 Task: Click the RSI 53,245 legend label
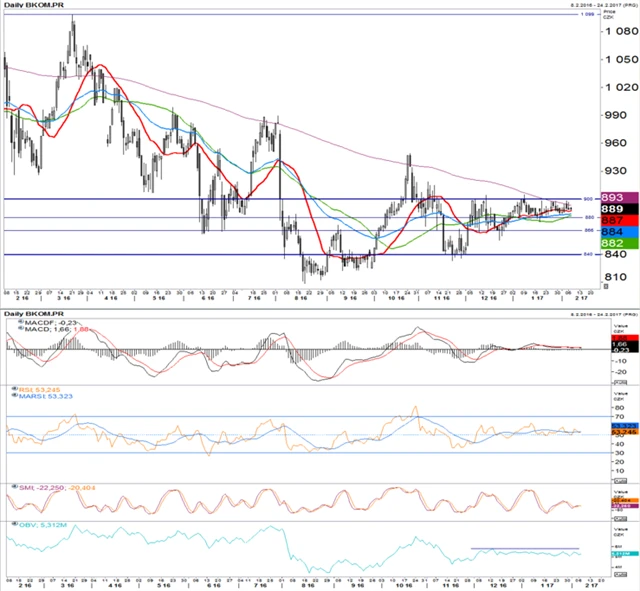point(35,389)
